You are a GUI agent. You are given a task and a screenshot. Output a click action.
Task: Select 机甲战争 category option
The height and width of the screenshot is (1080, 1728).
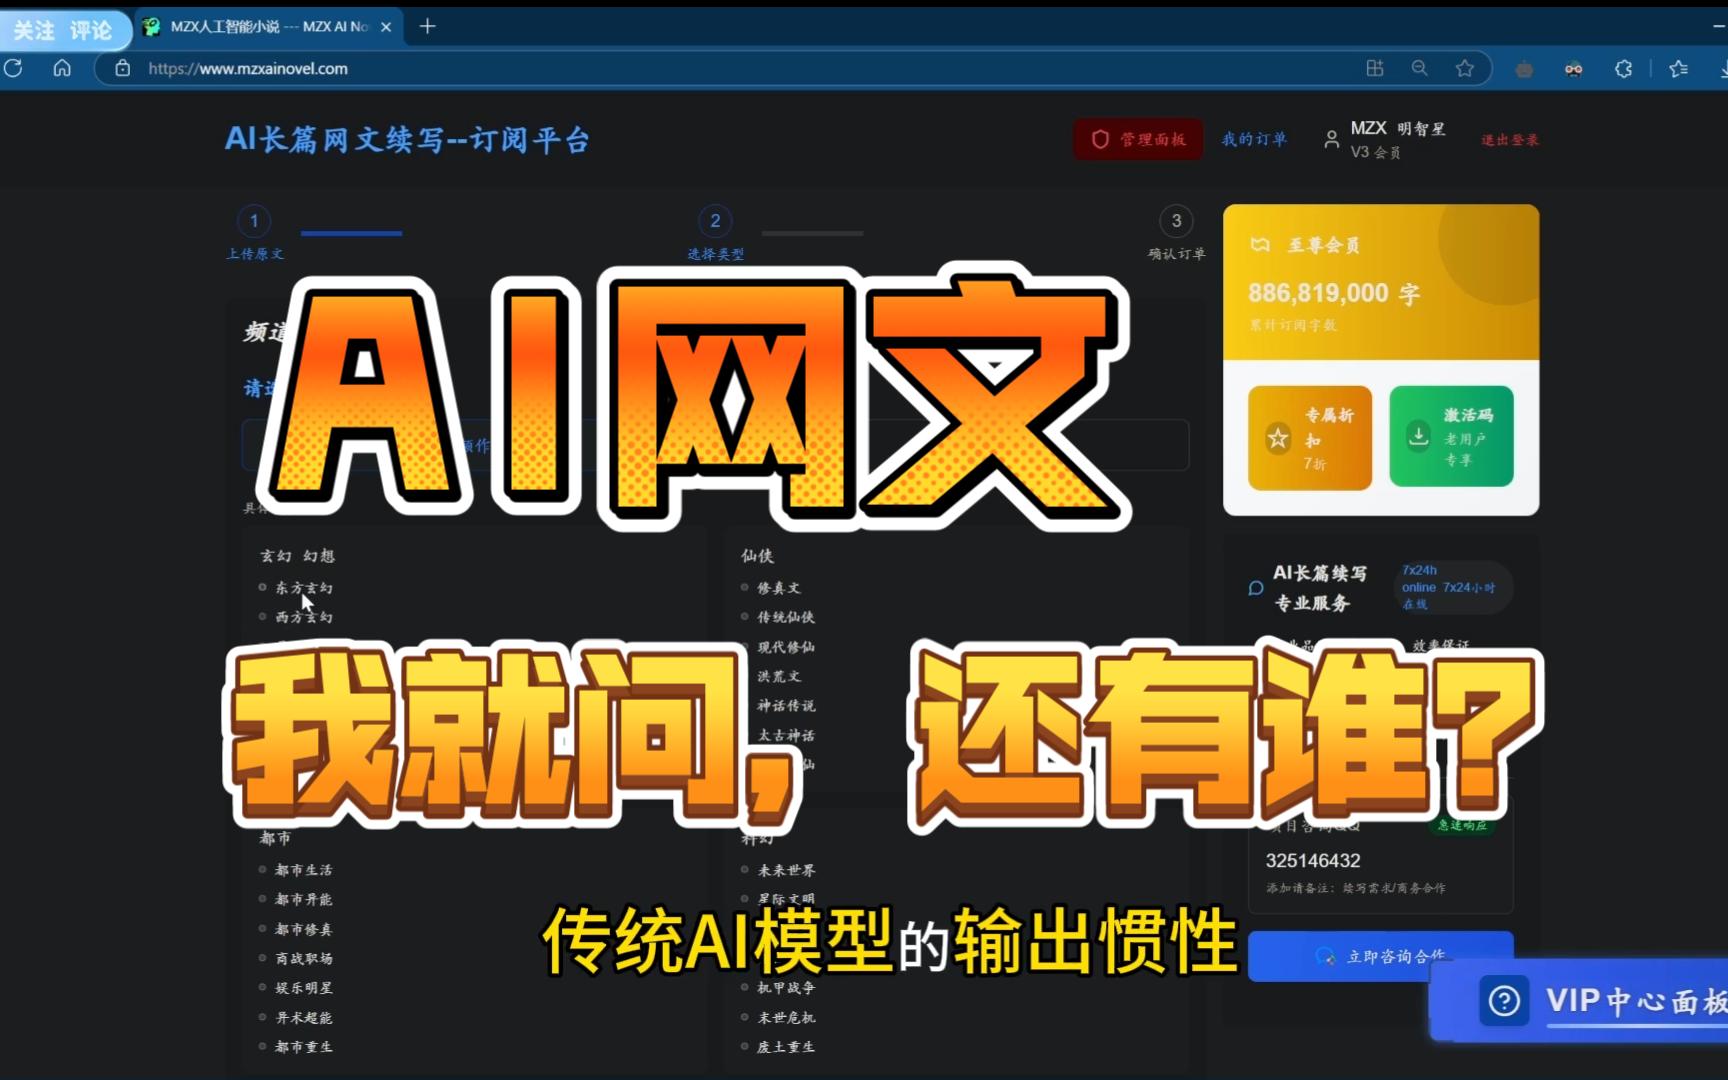(778, 988)
